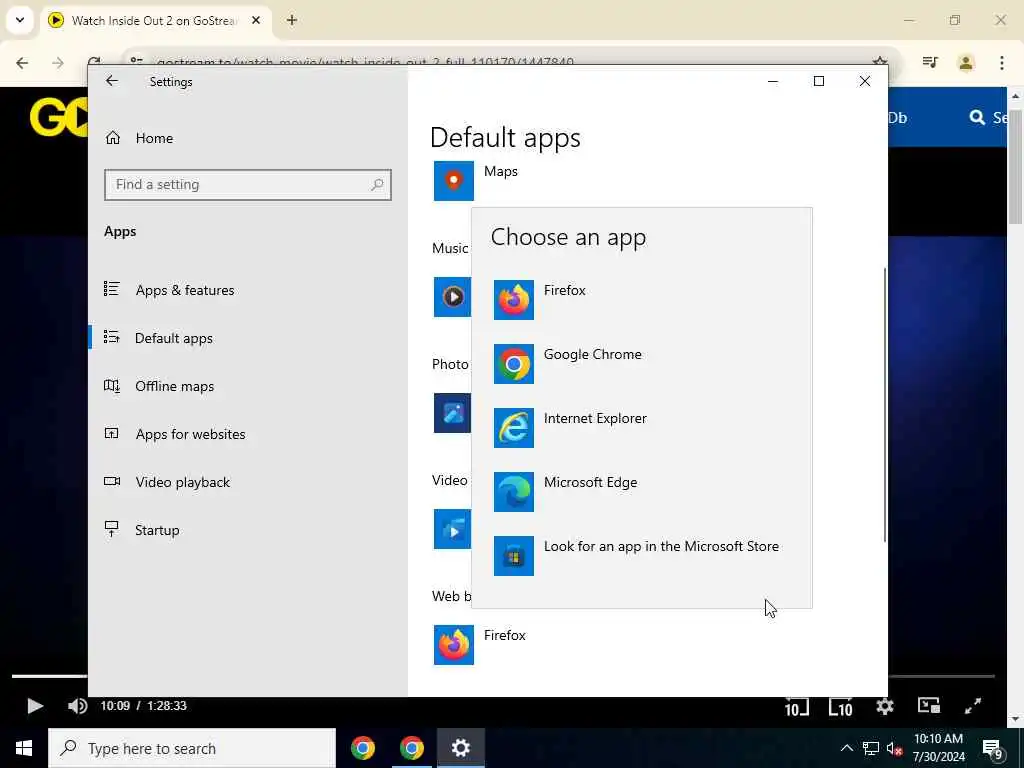Close the Watch Inside Out 2 tab
This screenshot has height=768, width=1024.
pos(256,20)
